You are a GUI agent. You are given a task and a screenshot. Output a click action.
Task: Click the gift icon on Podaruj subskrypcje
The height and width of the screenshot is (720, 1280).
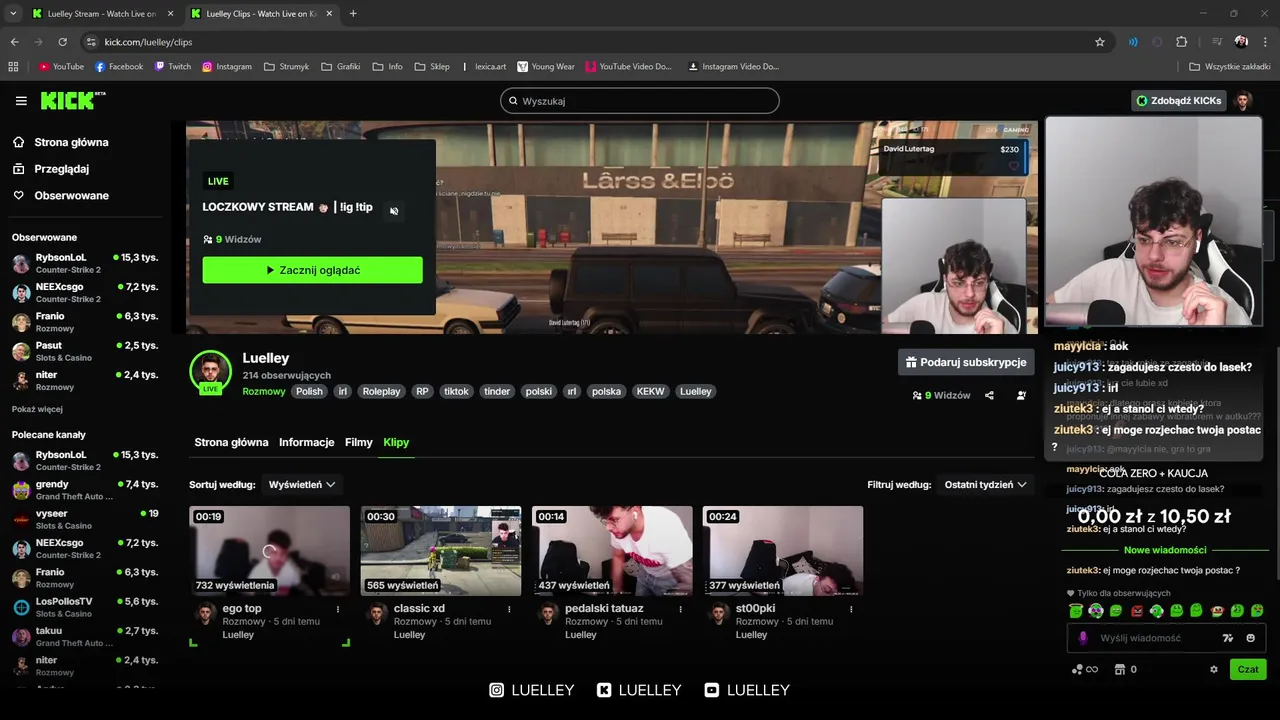pos(911,362)
